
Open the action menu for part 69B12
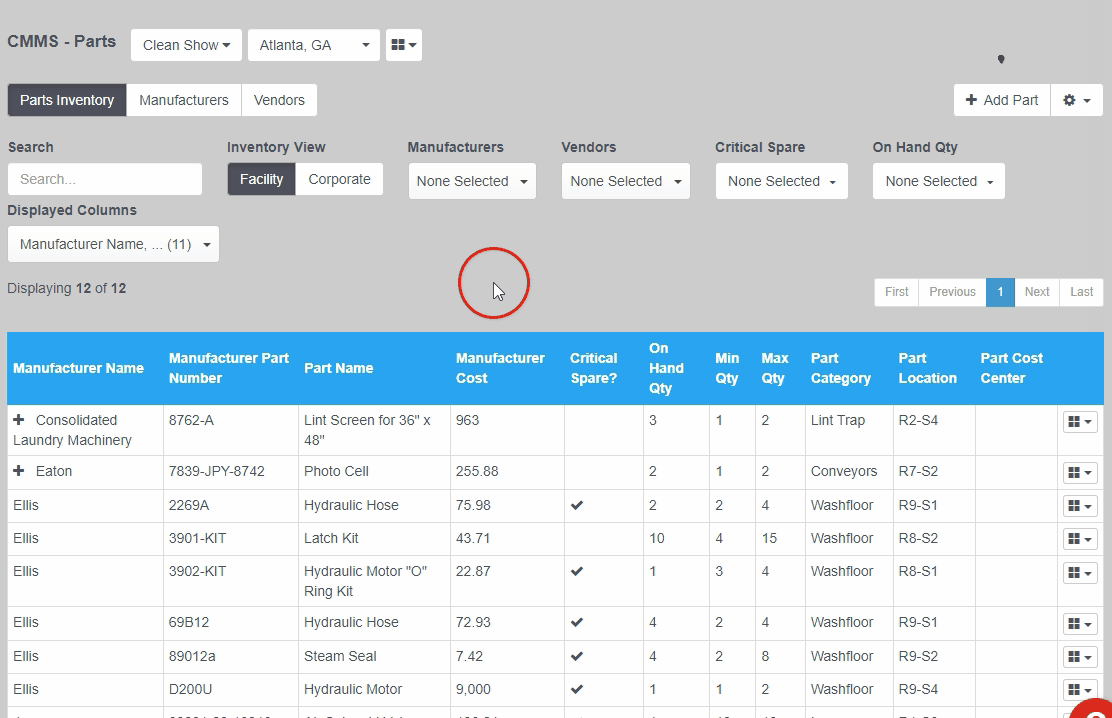pos(1080,624)
